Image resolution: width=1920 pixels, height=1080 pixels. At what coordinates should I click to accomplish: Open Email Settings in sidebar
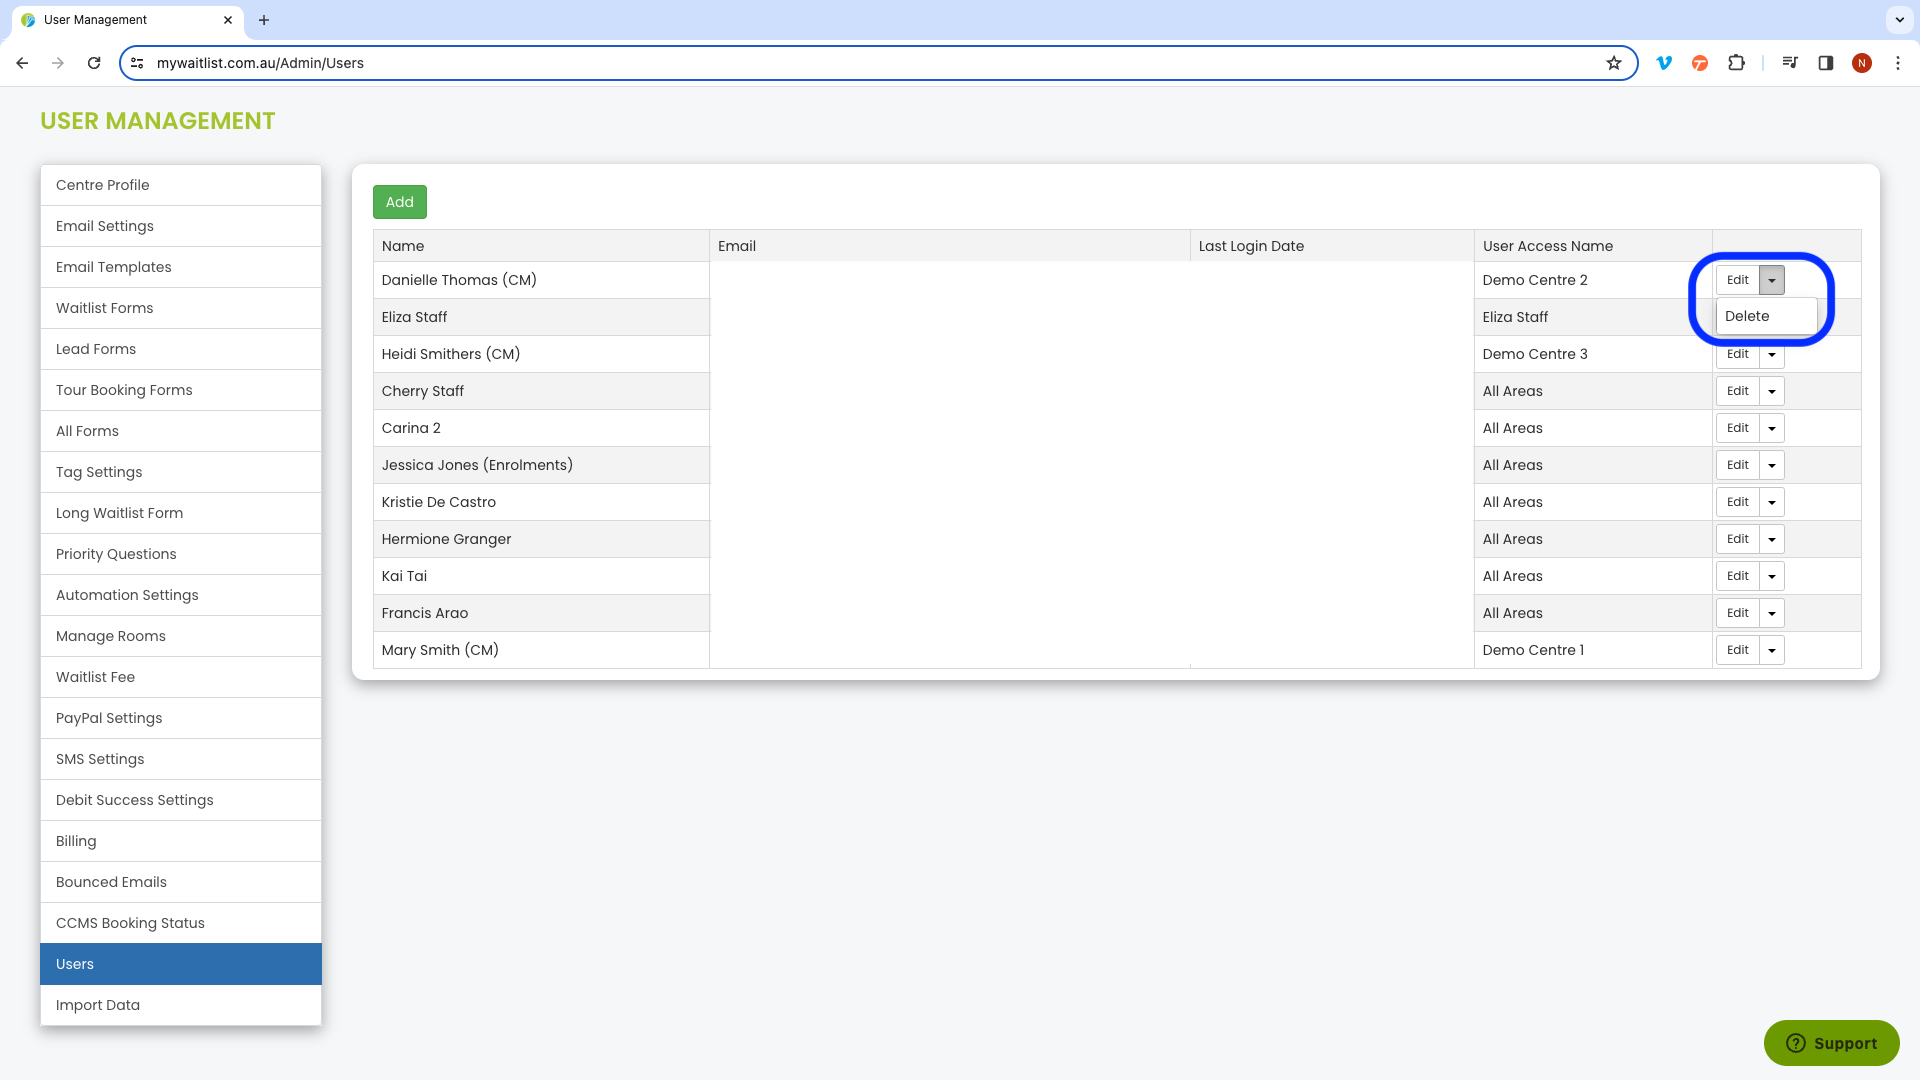point(181,226)
